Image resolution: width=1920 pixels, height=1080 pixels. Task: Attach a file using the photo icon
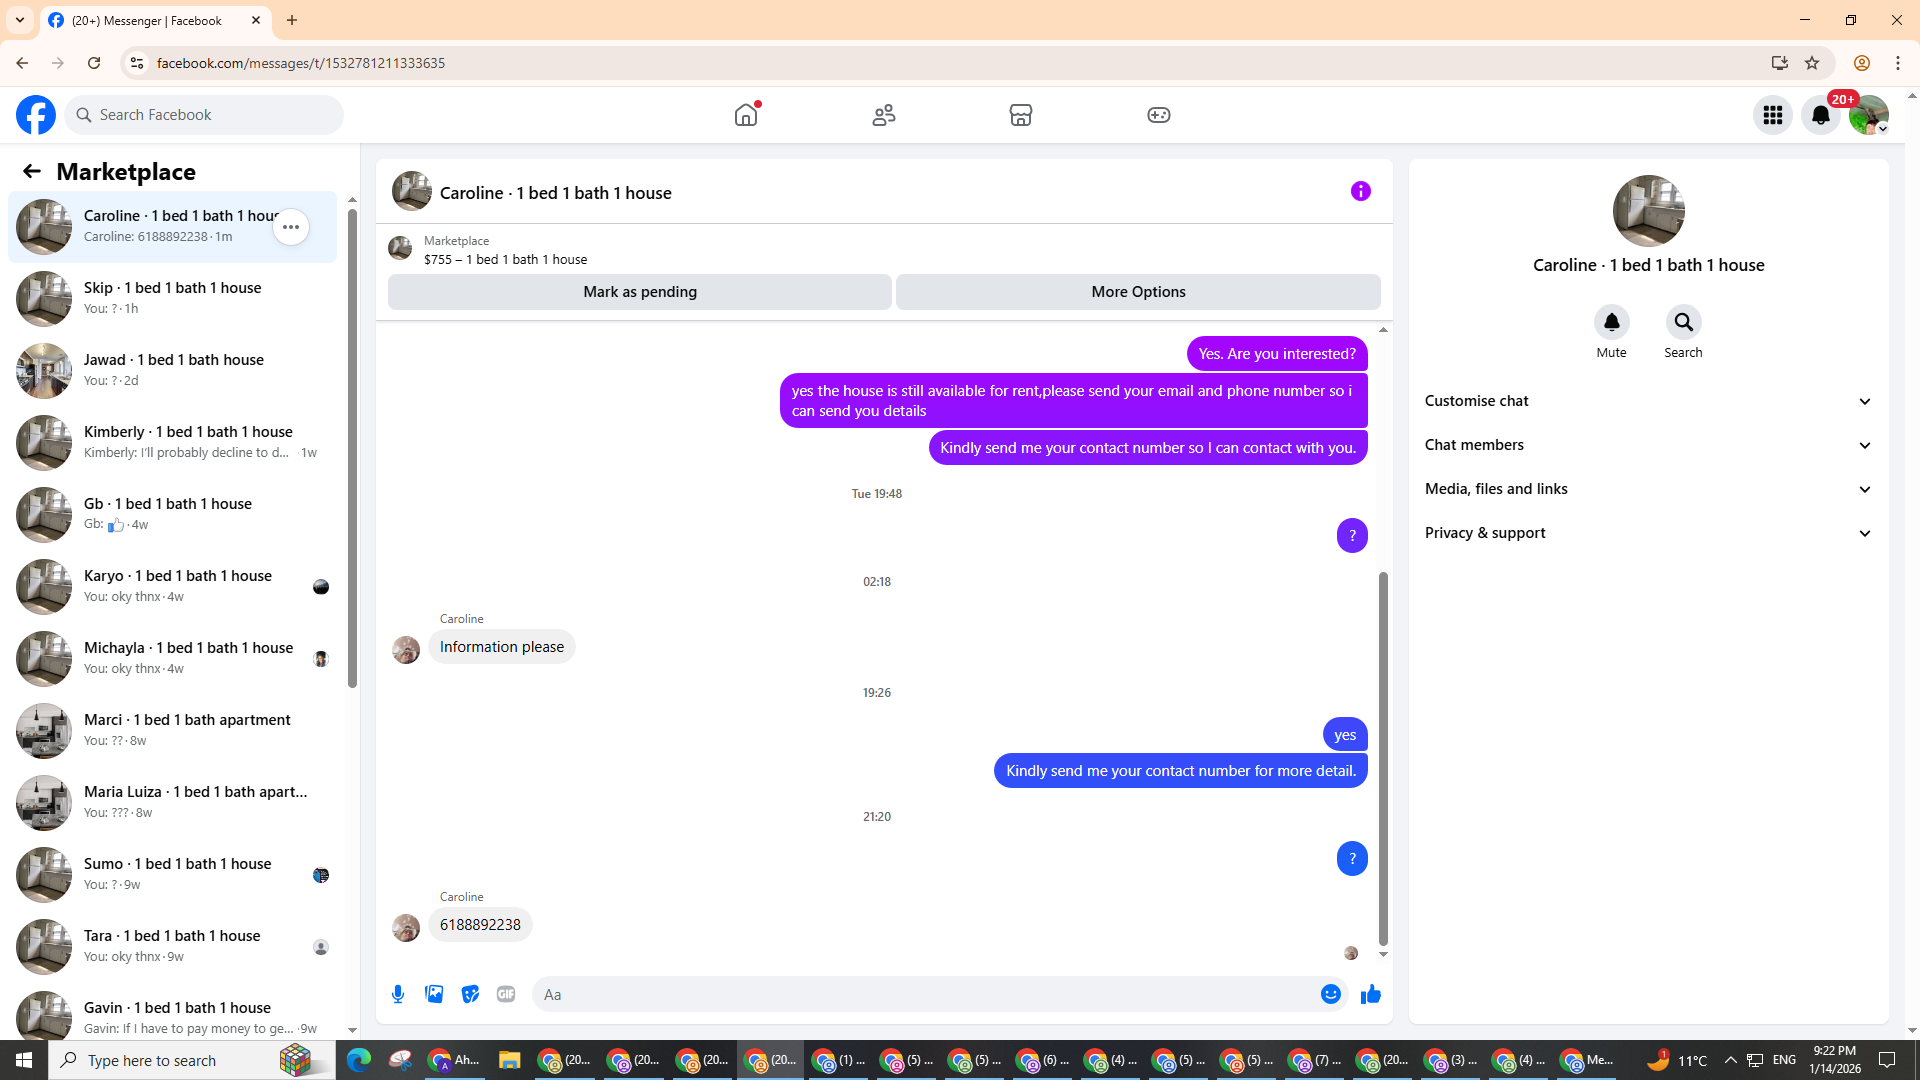pos(434,994)
